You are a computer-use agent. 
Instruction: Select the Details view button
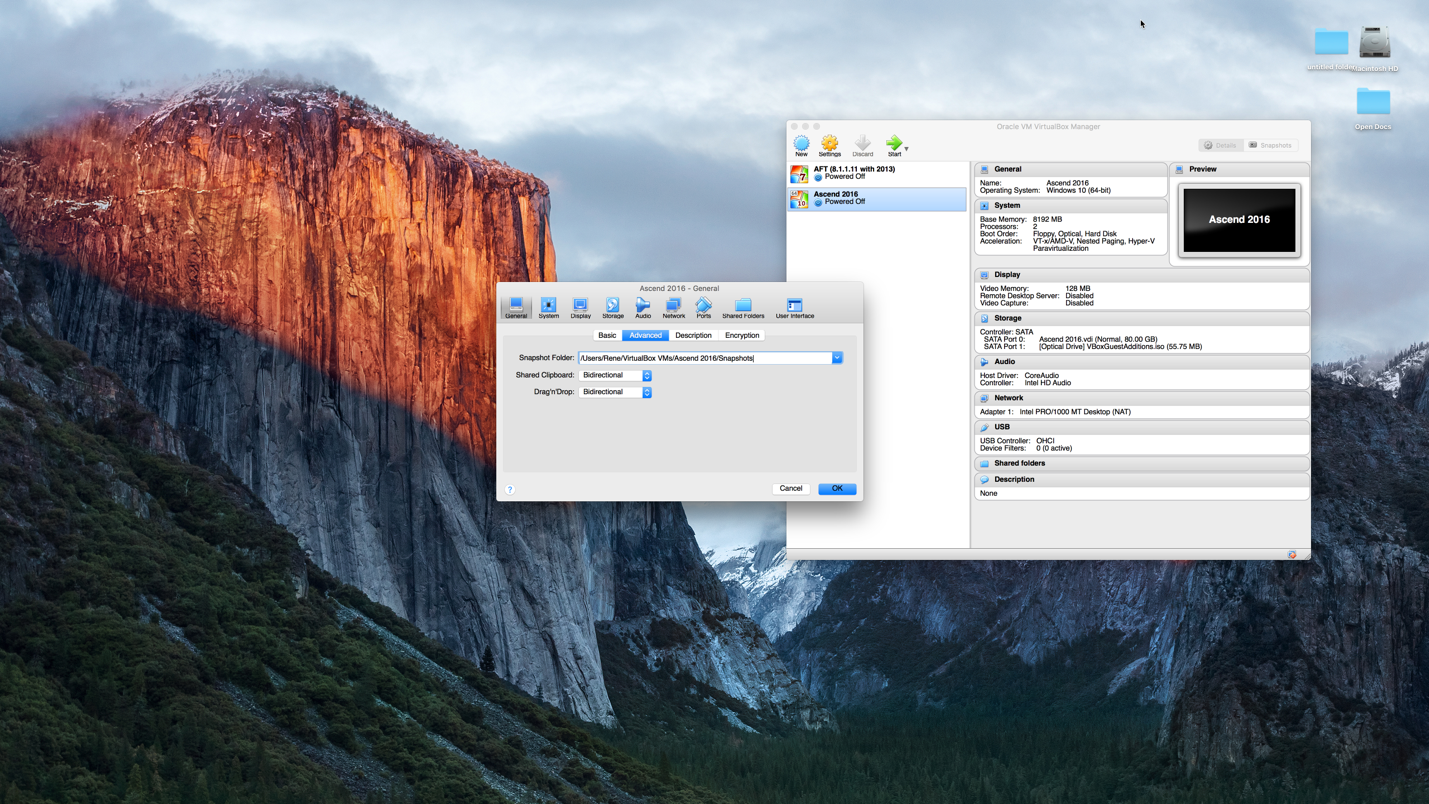tap(1221, 146)
